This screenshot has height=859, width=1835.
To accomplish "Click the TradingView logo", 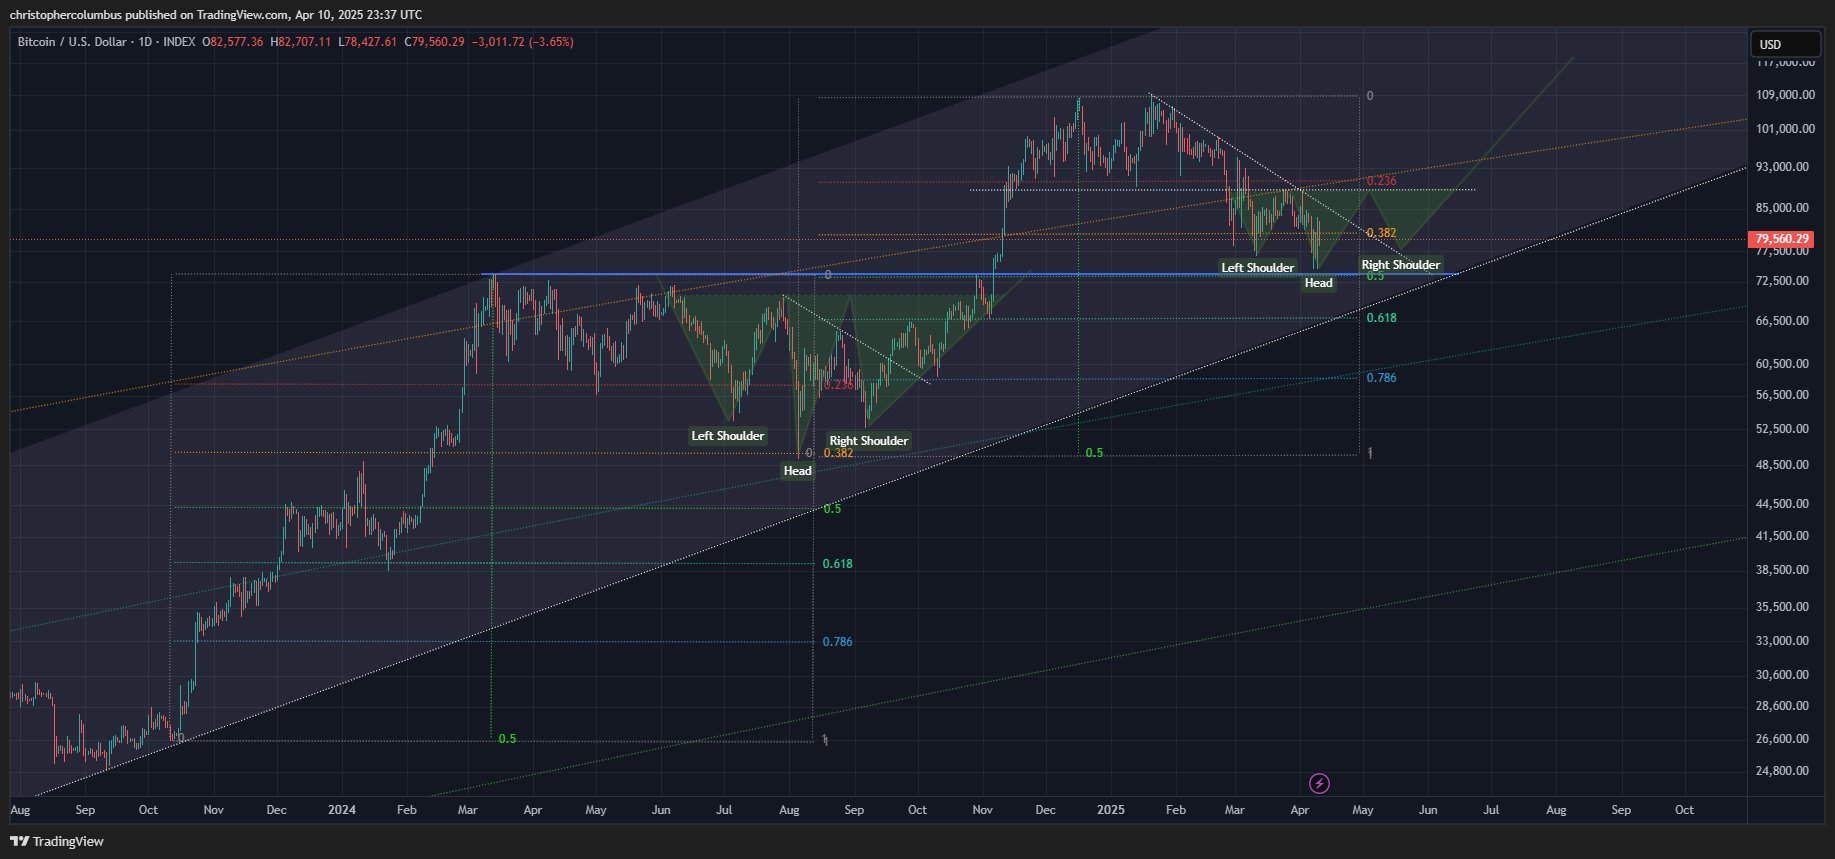I will [57, 841].
